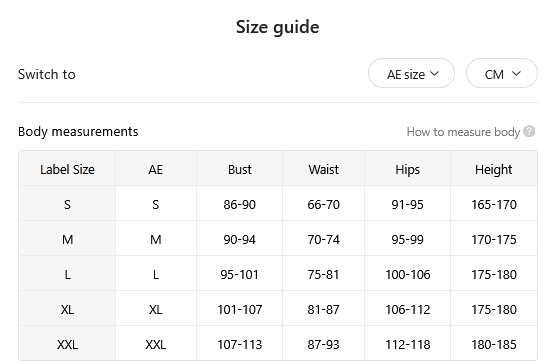Select the Bust column header

[240, 169]
